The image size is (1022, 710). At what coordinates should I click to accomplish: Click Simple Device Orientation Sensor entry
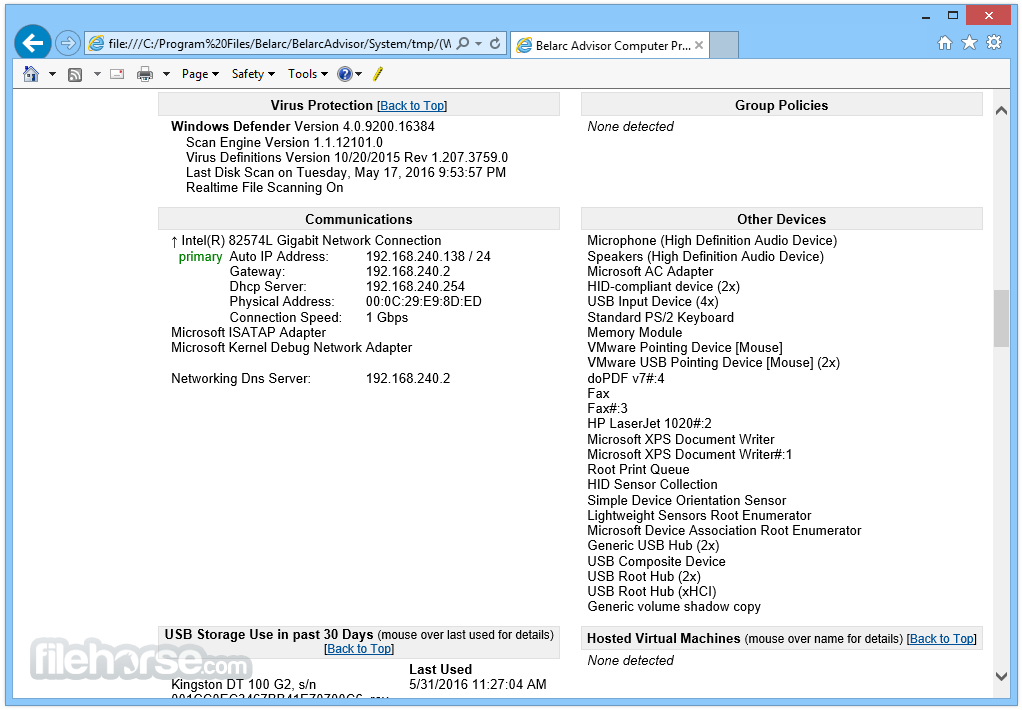[686, 500]
